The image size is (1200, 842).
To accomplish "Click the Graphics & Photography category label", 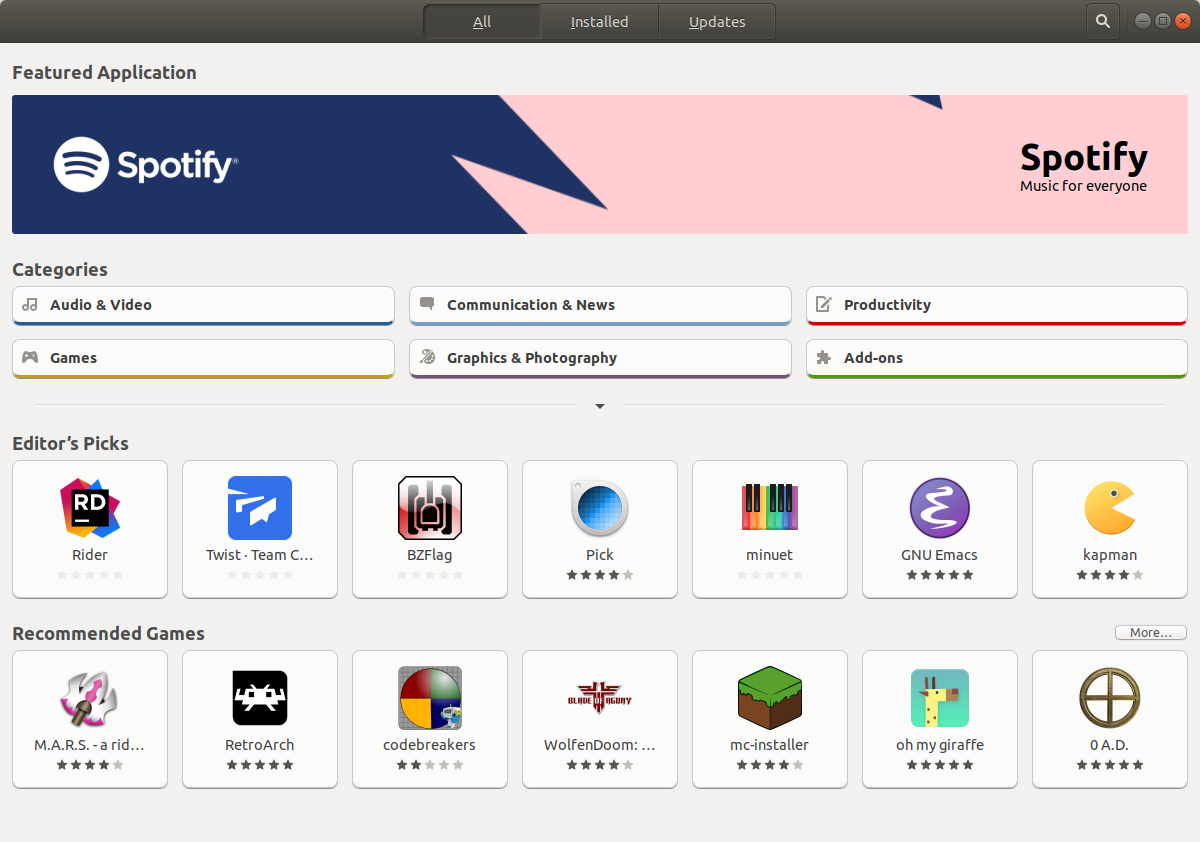I will 532,358.
